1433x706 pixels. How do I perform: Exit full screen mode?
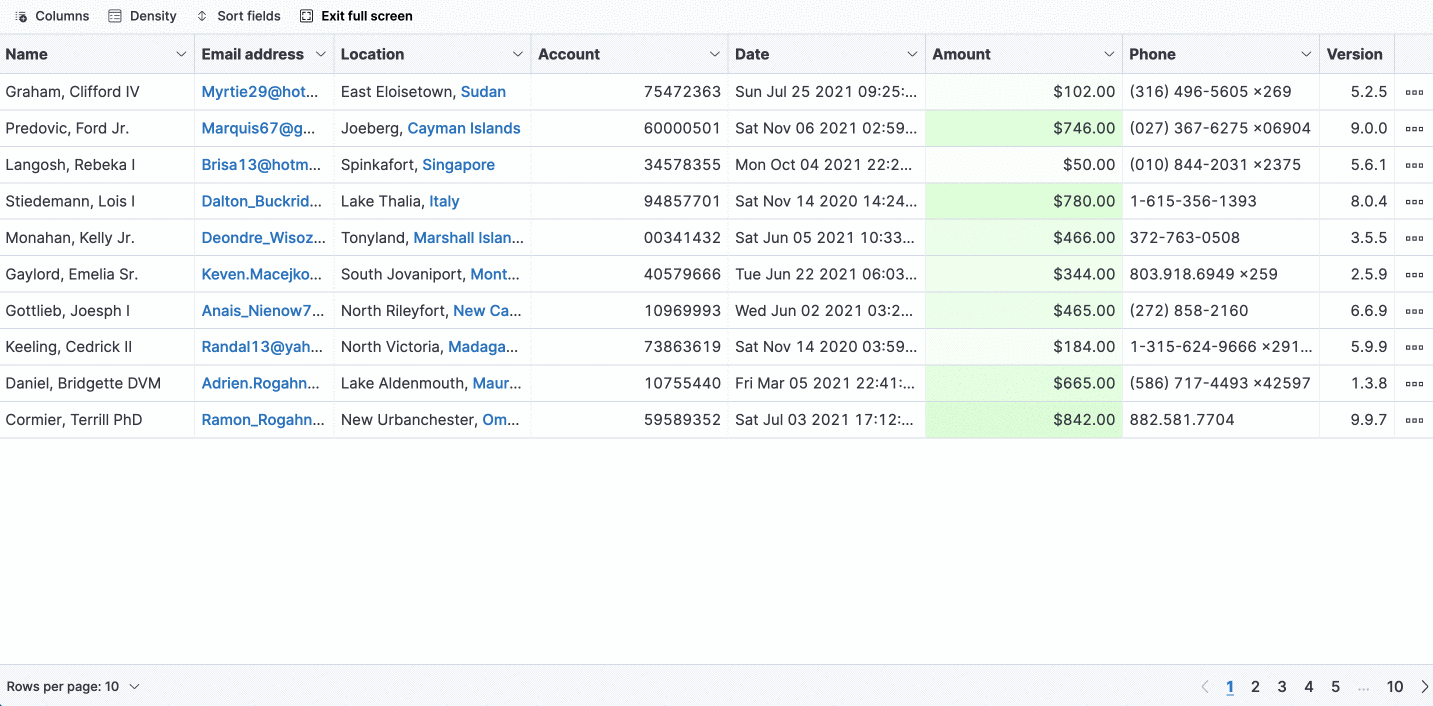tap(356, 16)
